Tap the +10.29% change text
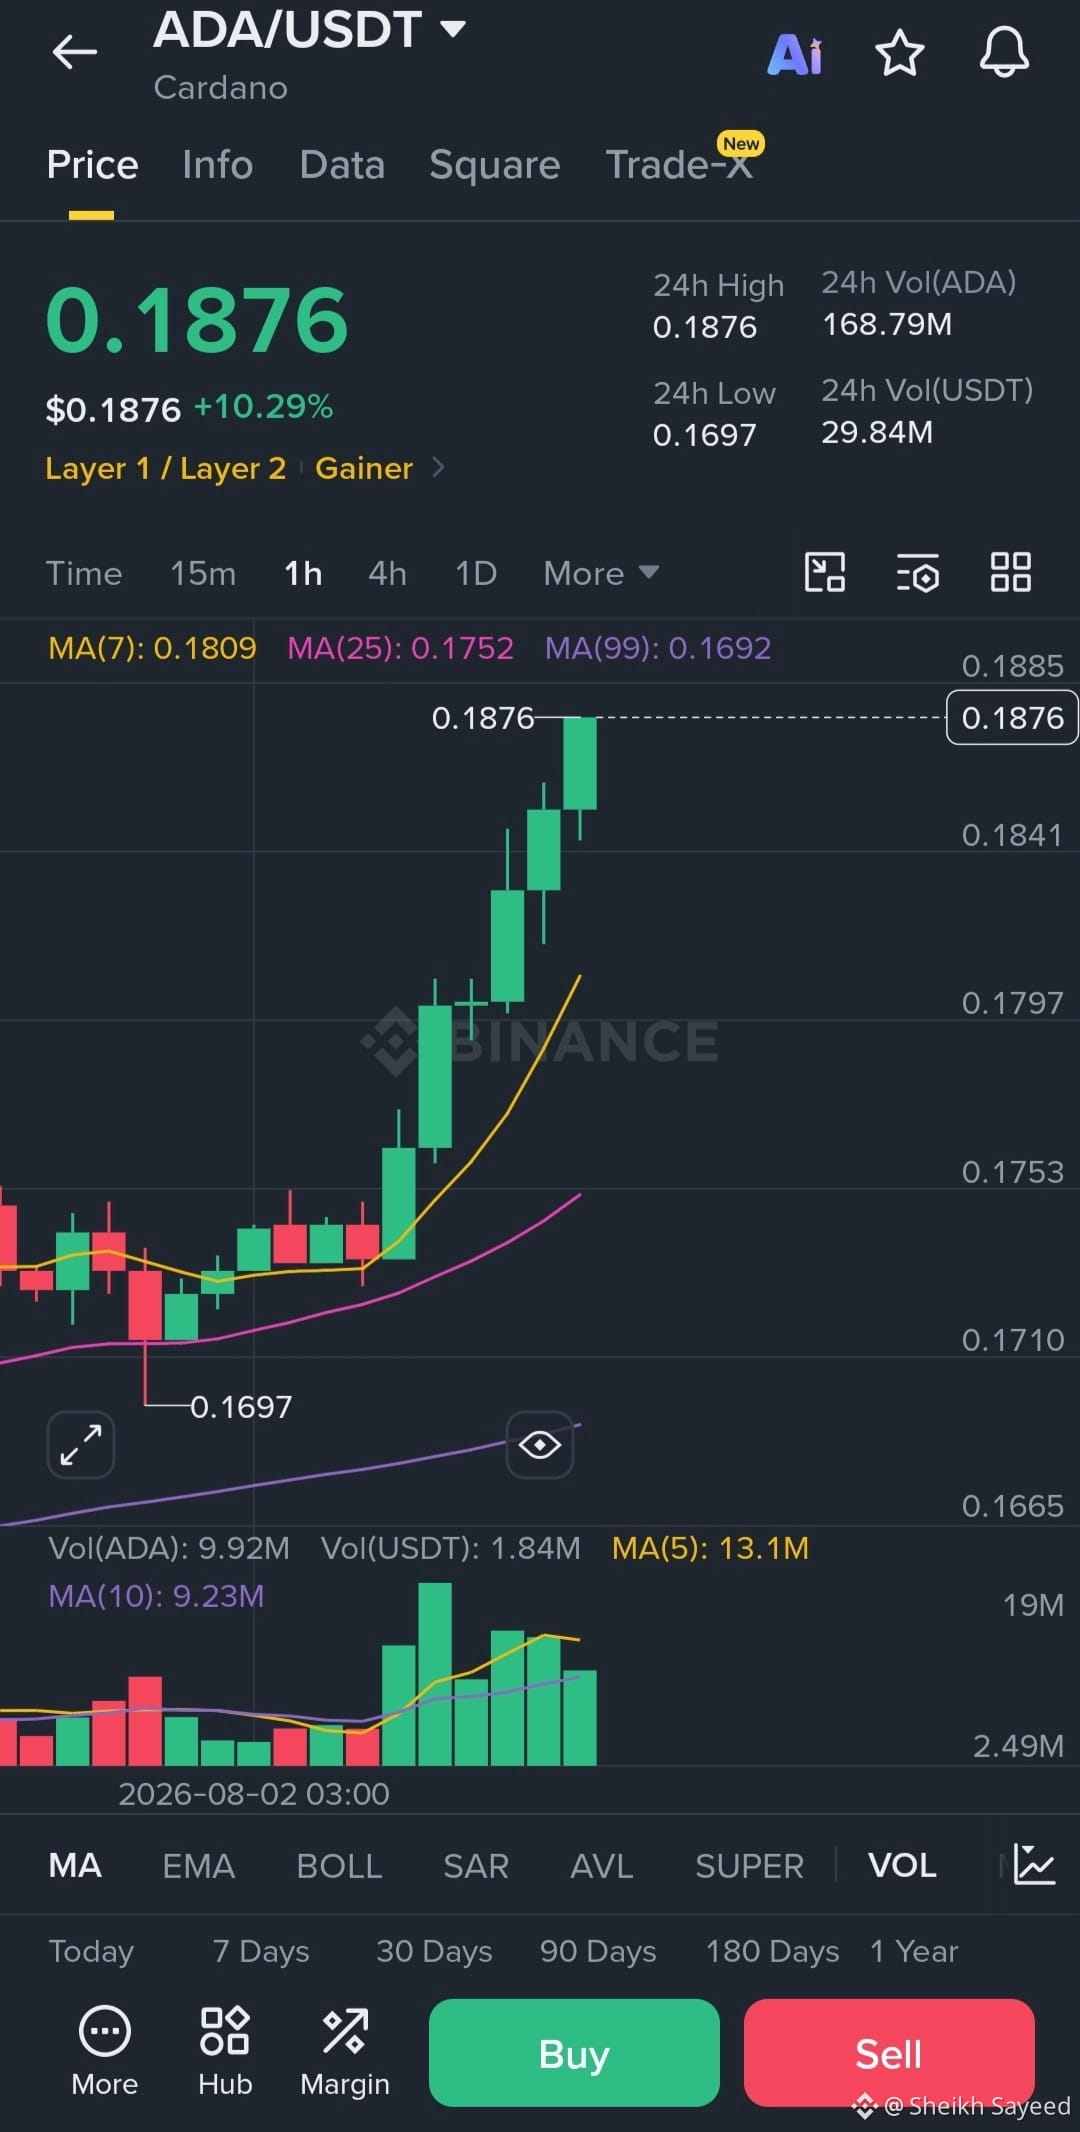The image size is (1080, 2132). point(263,407)
